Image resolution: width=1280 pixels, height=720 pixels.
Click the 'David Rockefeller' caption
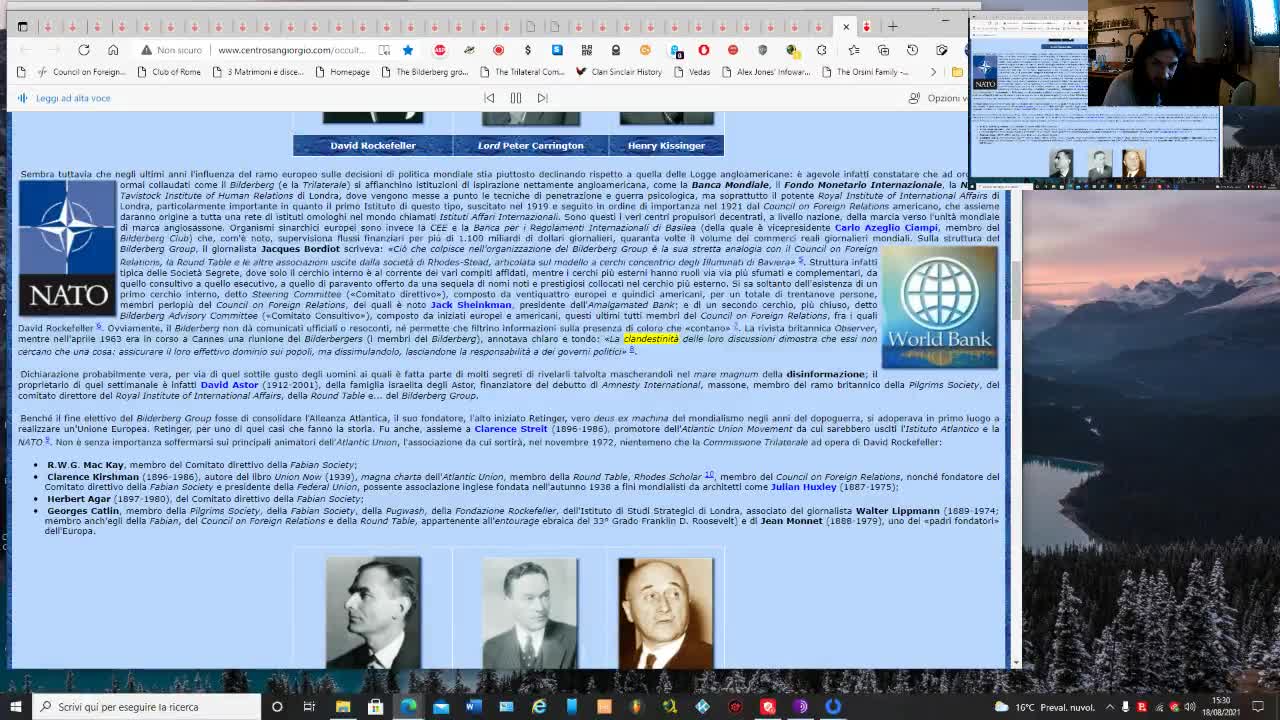point(373,146)
